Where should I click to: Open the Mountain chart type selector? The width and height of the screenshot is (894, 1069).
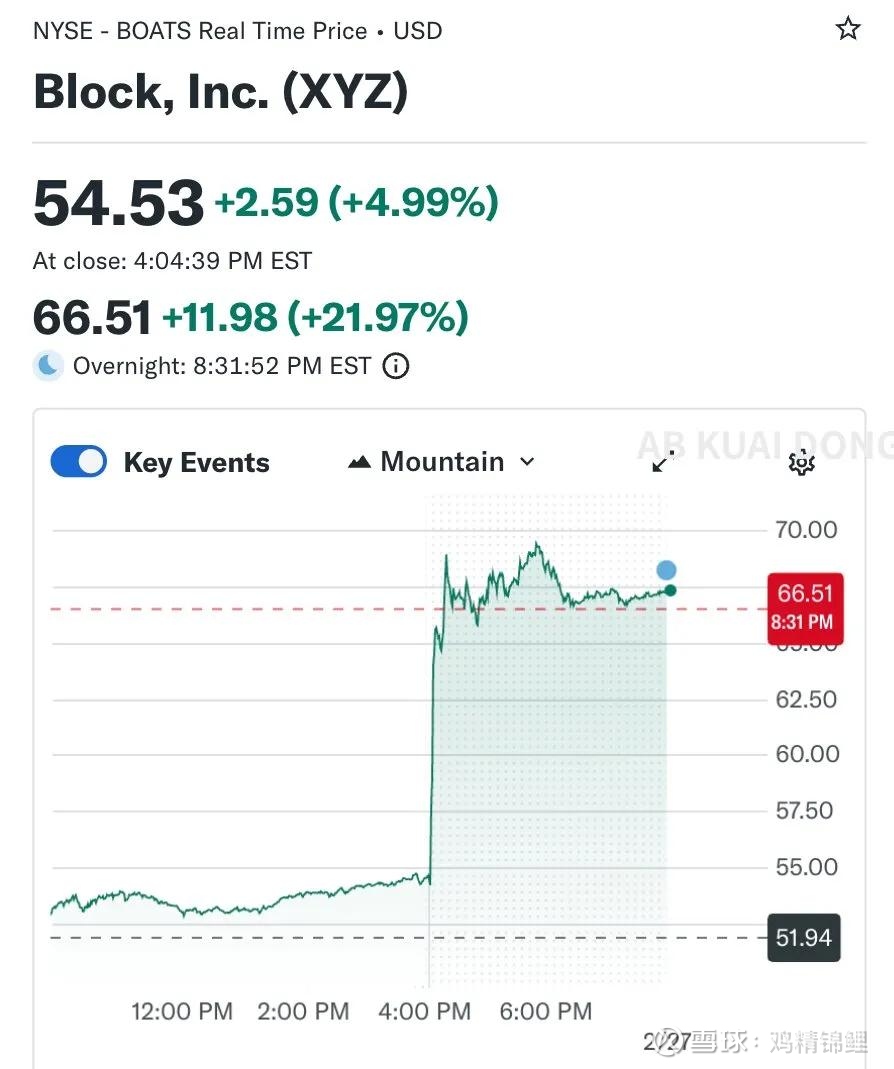point(442,462)
